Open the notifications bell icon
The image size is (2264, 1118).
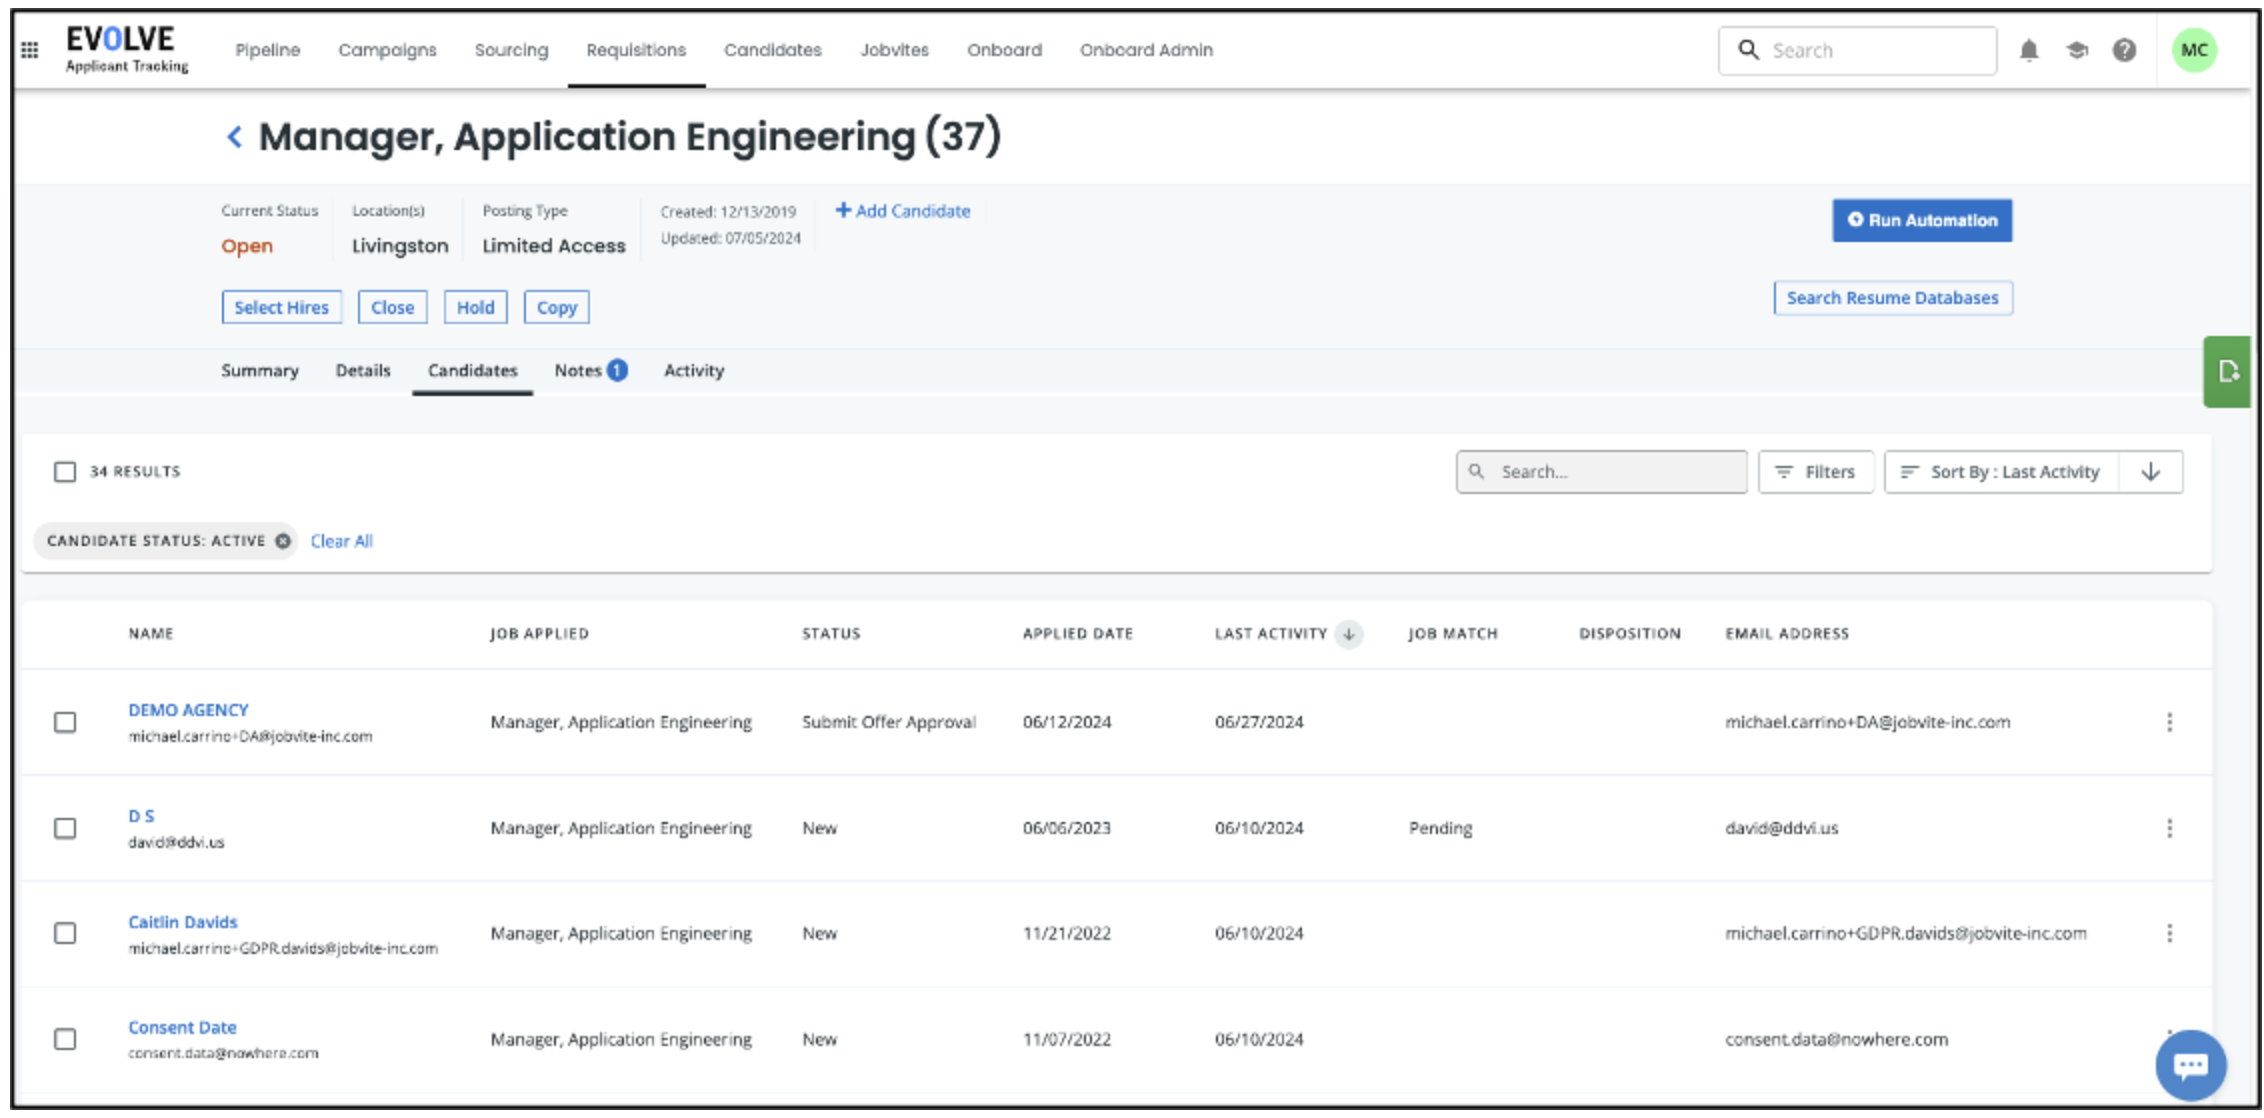(x=2029, y=50)
